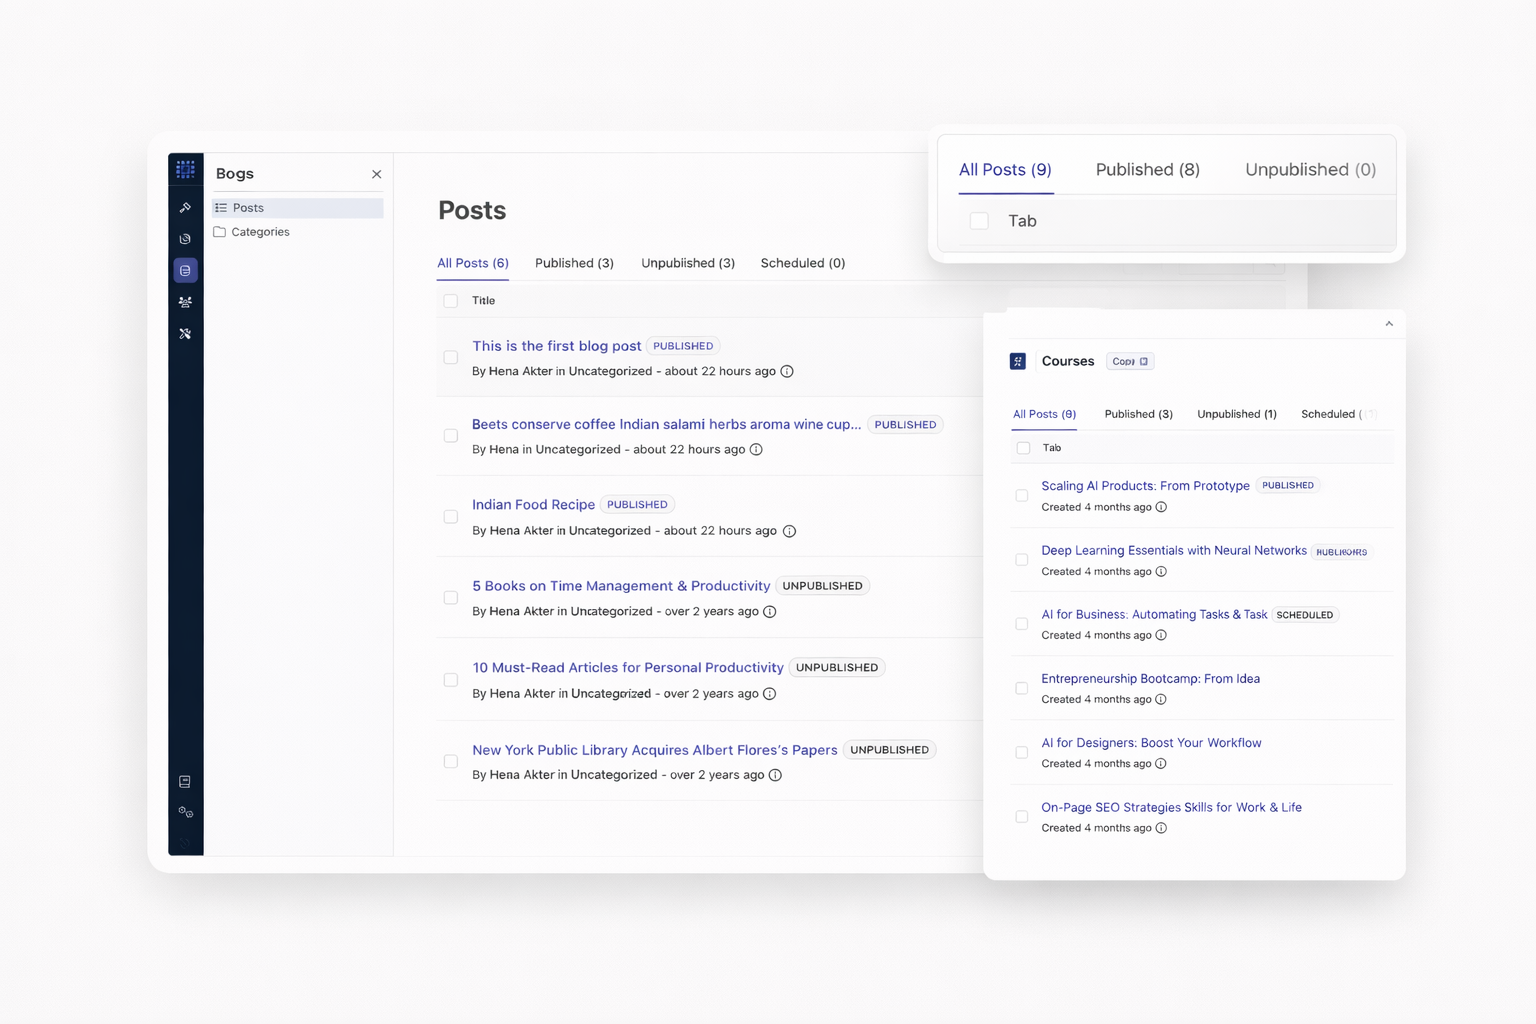Image resolution: width=1536 pixels, height=1024 pixels.
Task: Open the people group icon in sidebar
Action: click(x=185, y=302)
